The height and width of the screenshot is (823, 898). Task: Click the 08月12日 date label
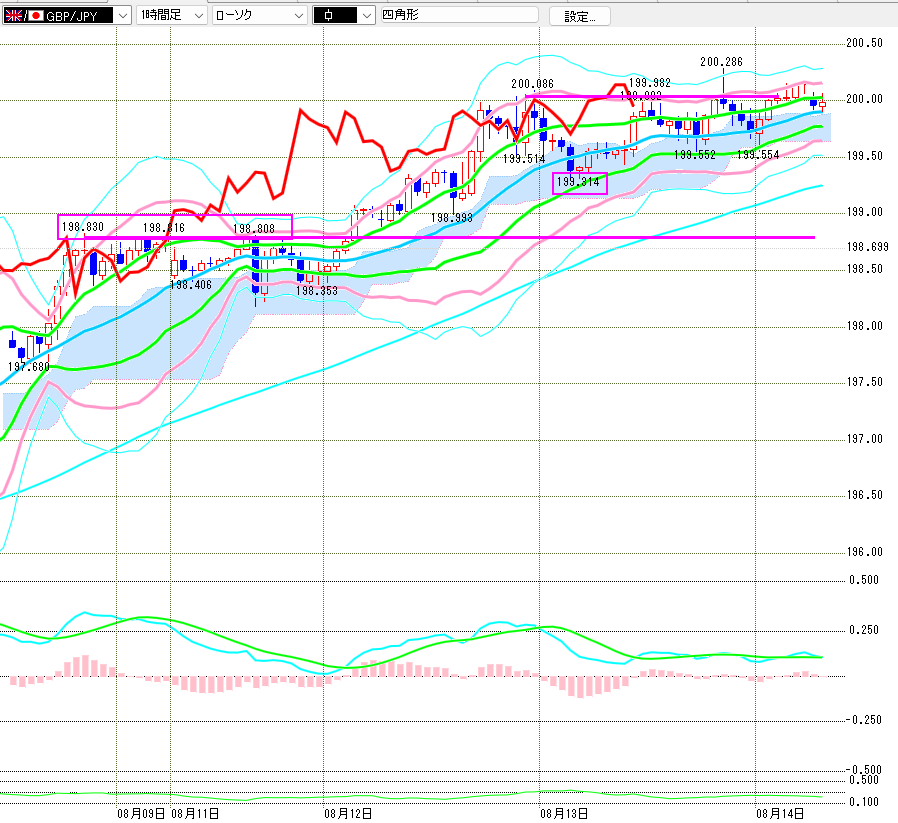click(x=348, y=813)
